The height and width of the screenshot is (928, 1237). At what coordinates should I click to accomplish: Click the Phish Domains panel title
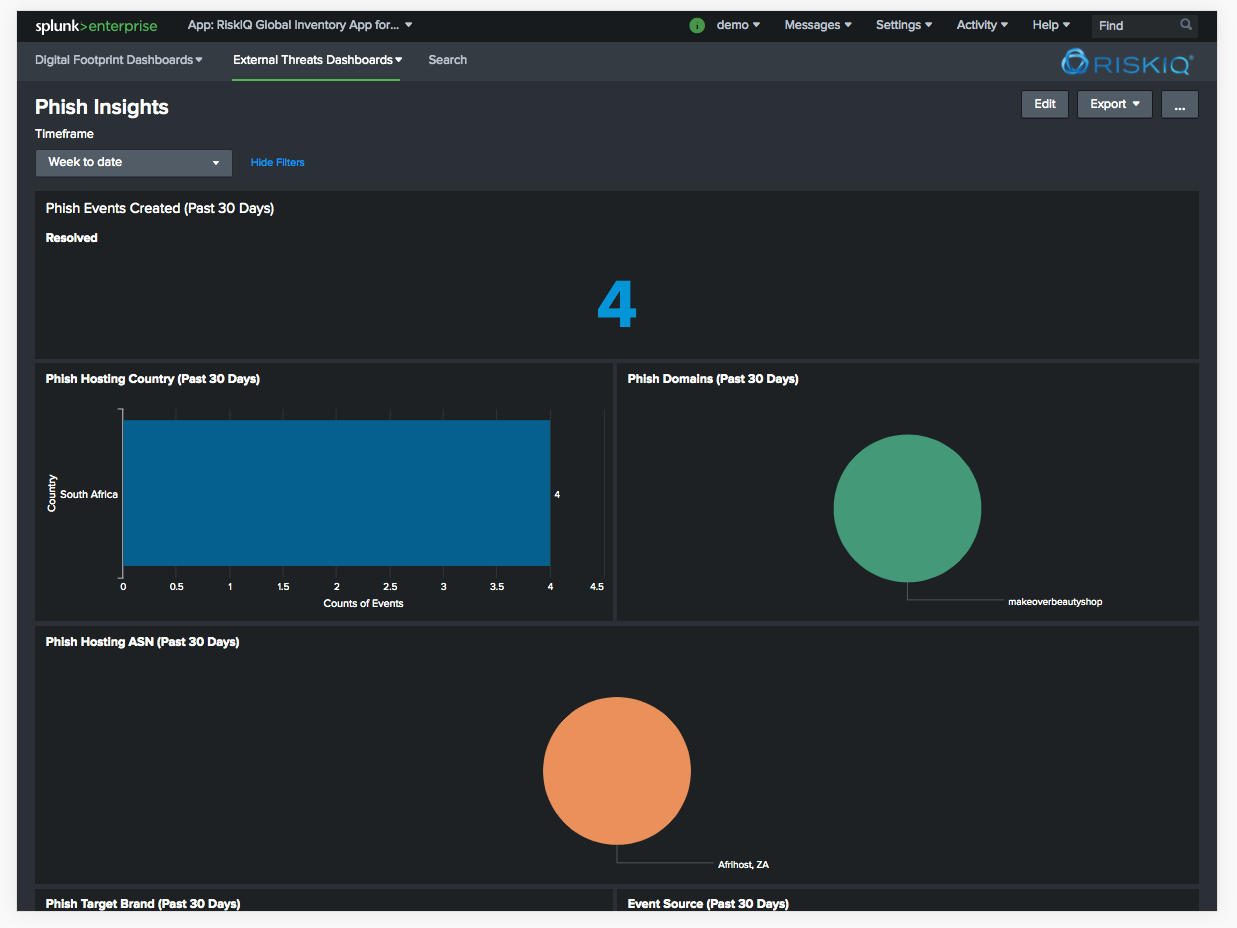pyautogui.click(x=713, y=379)
